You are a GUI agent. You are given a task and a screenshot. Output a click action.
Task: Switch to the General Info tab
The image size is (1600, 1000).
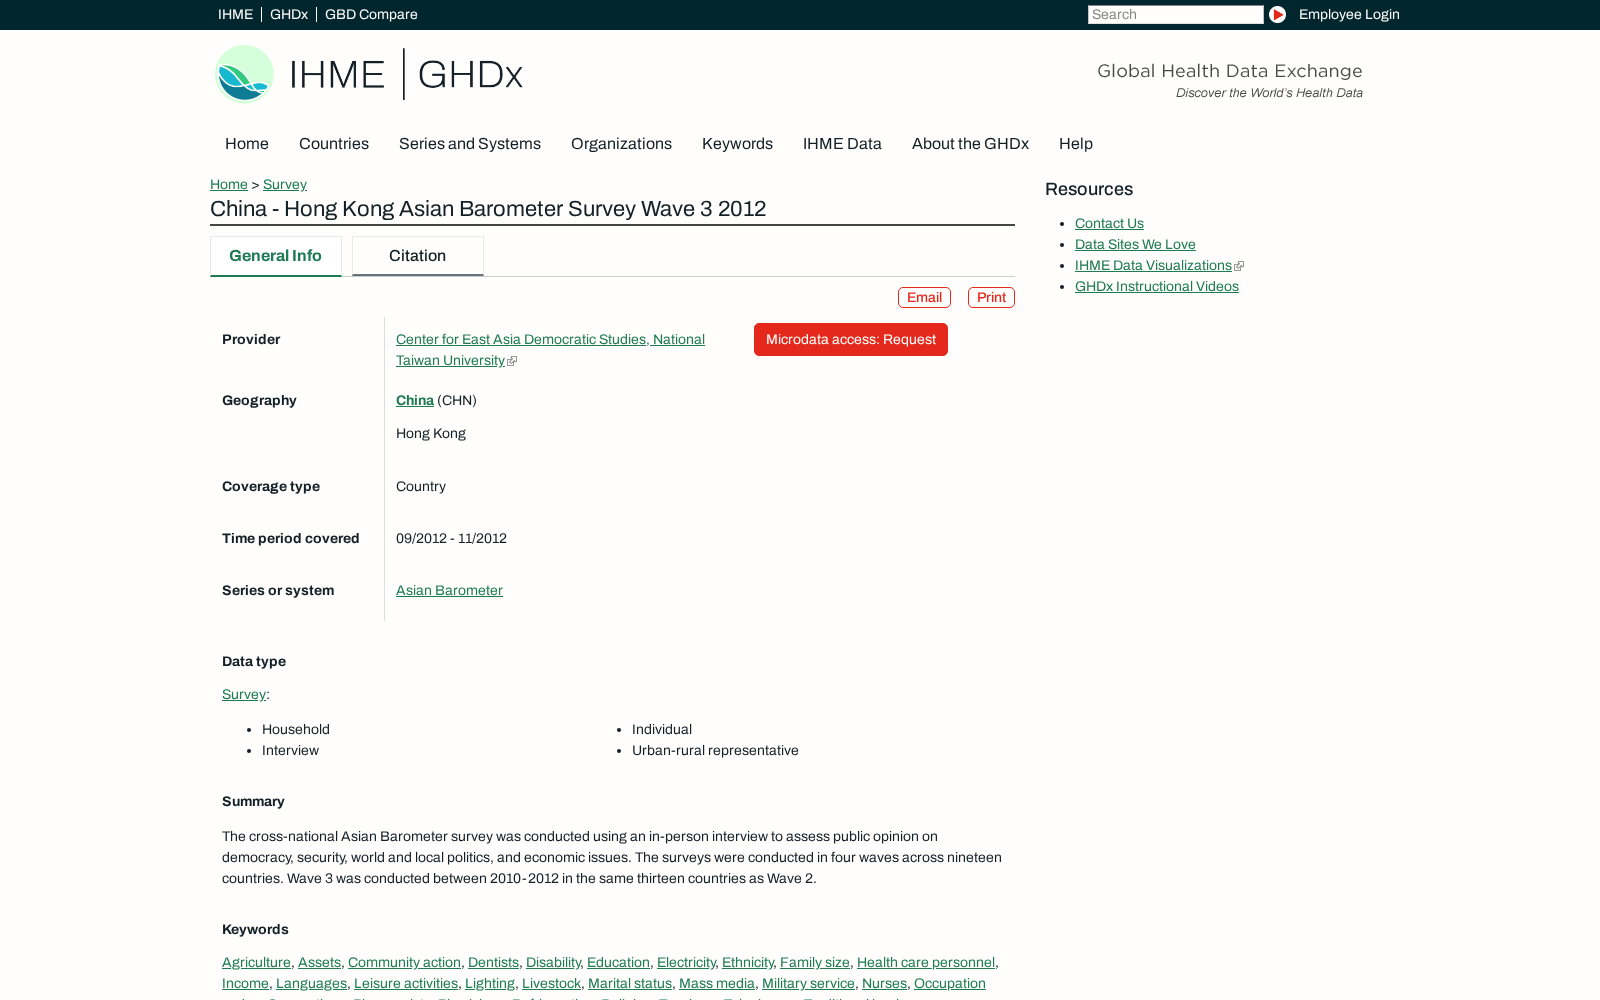(x=275, y=256)
